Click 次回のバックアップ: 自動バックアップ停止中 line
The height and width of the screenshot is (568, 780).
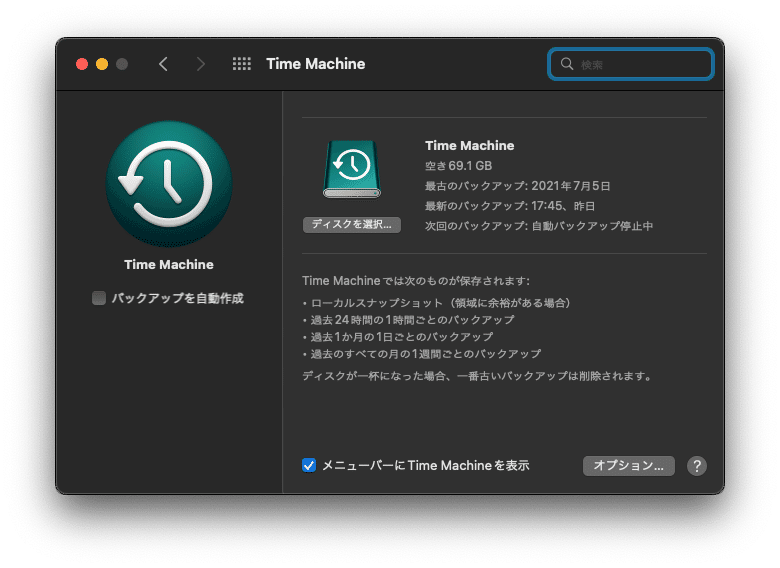click(539, 226)
